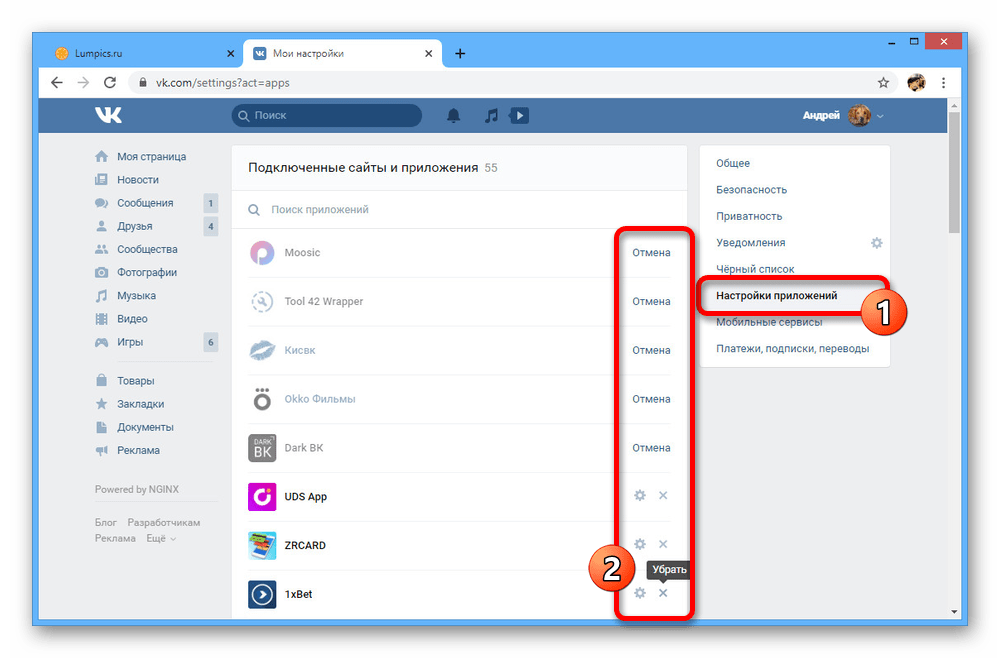Remove ZRCARD with X icon
The image size is (1000, 658).
coord(663,544)
